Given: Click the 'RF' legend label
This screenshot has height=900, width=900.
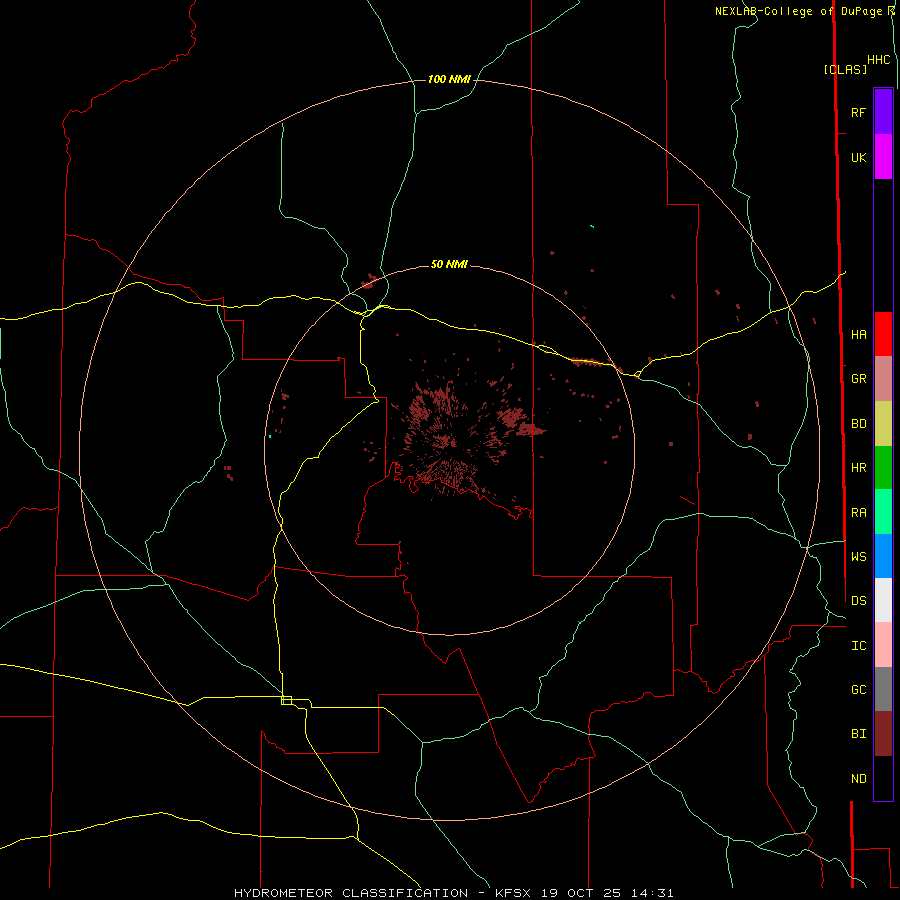Looking at the screenshot, I should coord(859,112).
